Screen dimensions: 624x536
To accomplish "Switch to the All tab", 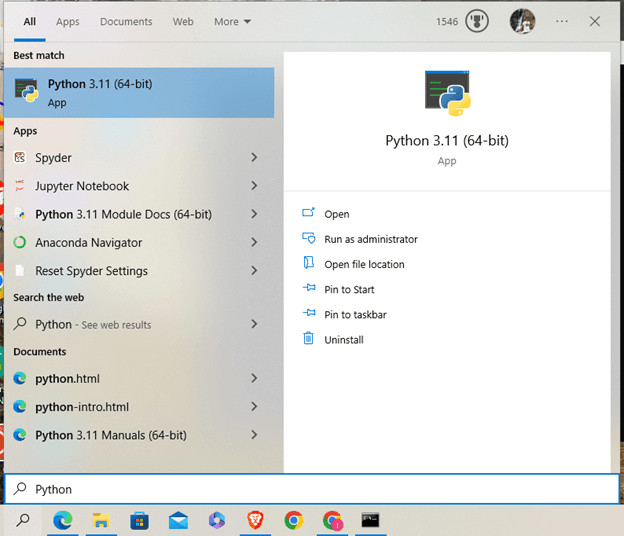I will 29,21.
